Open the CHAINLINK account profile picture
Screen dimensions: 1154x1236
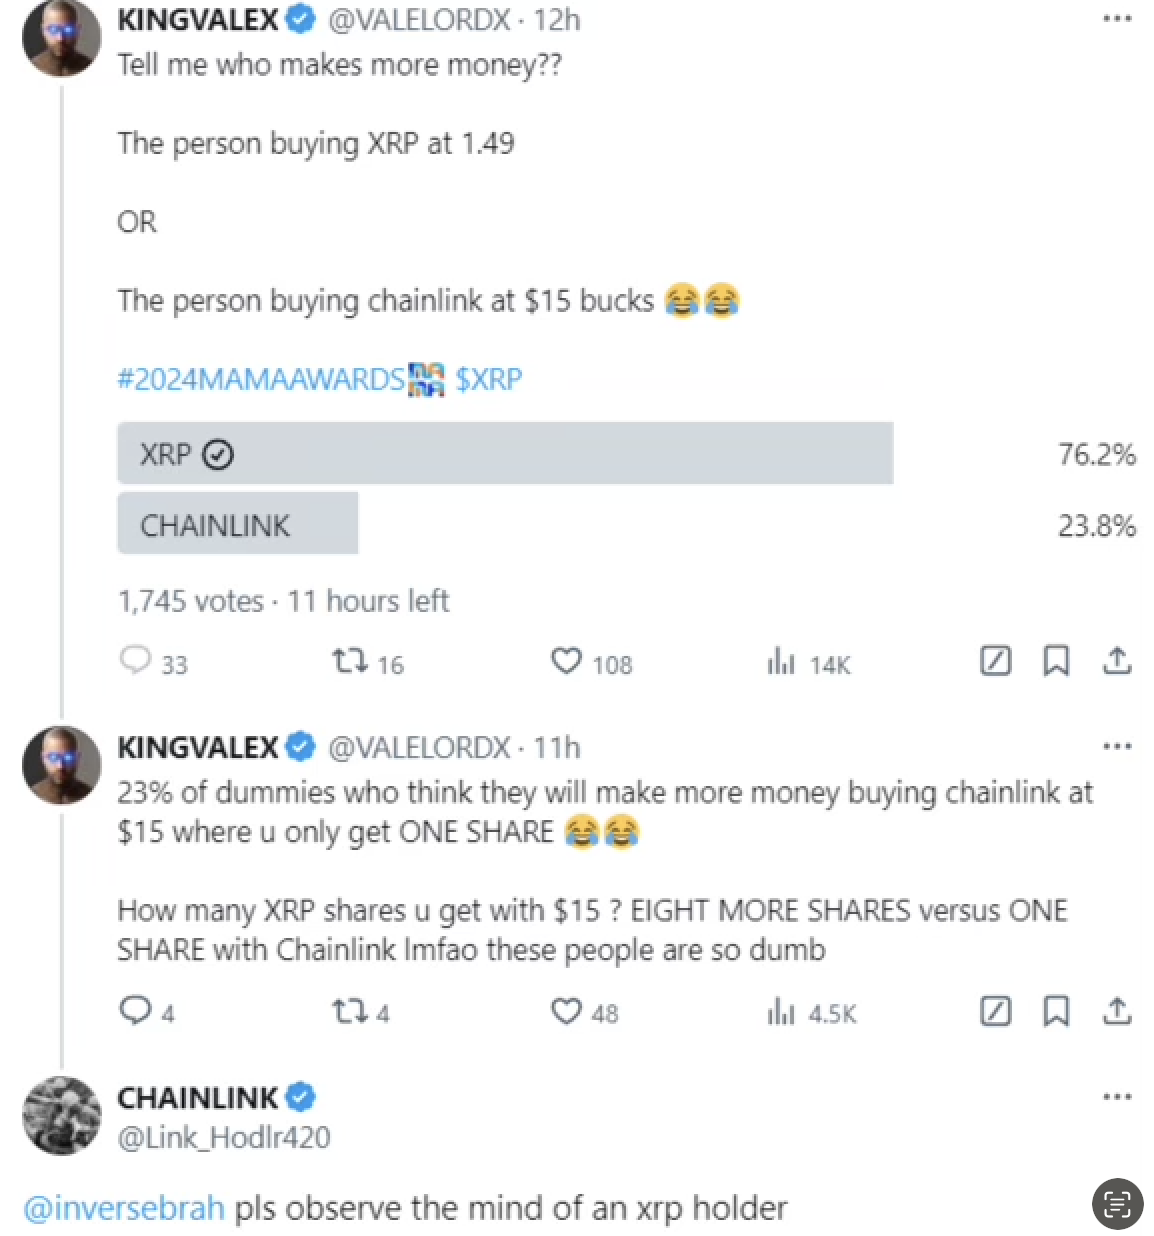pyautogui.click(x=61, y=1116)
